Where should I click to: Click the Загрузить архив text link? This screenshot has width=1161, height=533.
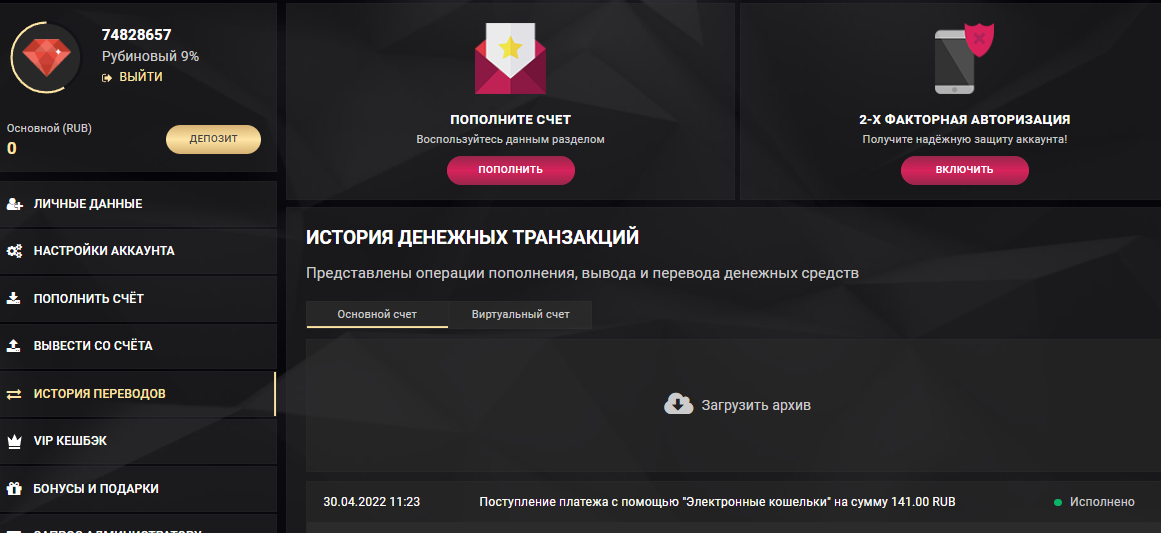coord(756,406)
